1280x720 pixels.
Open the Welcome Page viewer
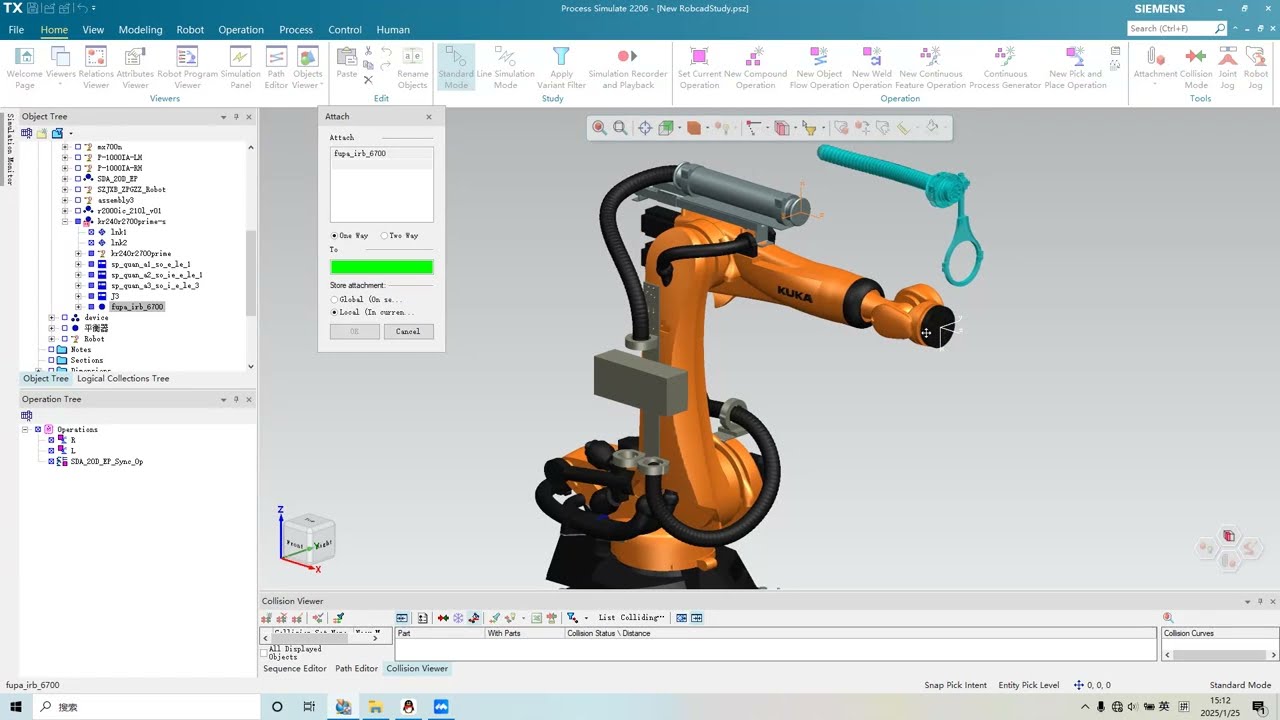(x=24, y=67)
